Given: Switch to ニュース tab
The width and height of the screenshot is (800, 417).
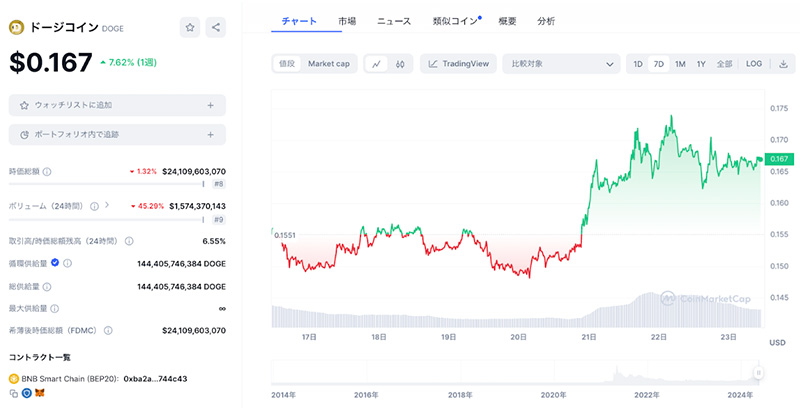Looking at the screenshot, I should (x=394, y=21).
